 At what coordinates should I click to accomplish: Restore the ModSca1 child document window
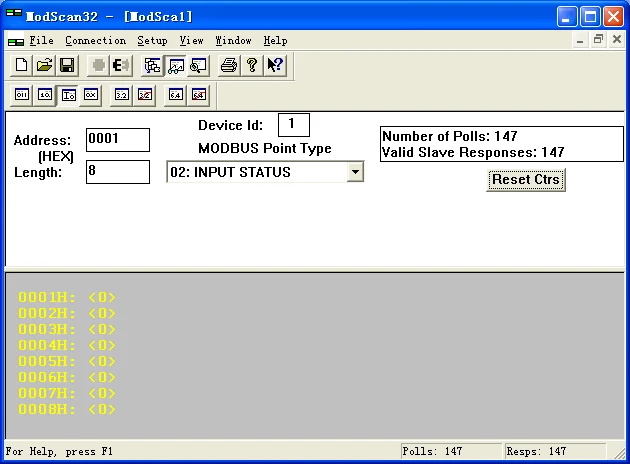(598, 40)
